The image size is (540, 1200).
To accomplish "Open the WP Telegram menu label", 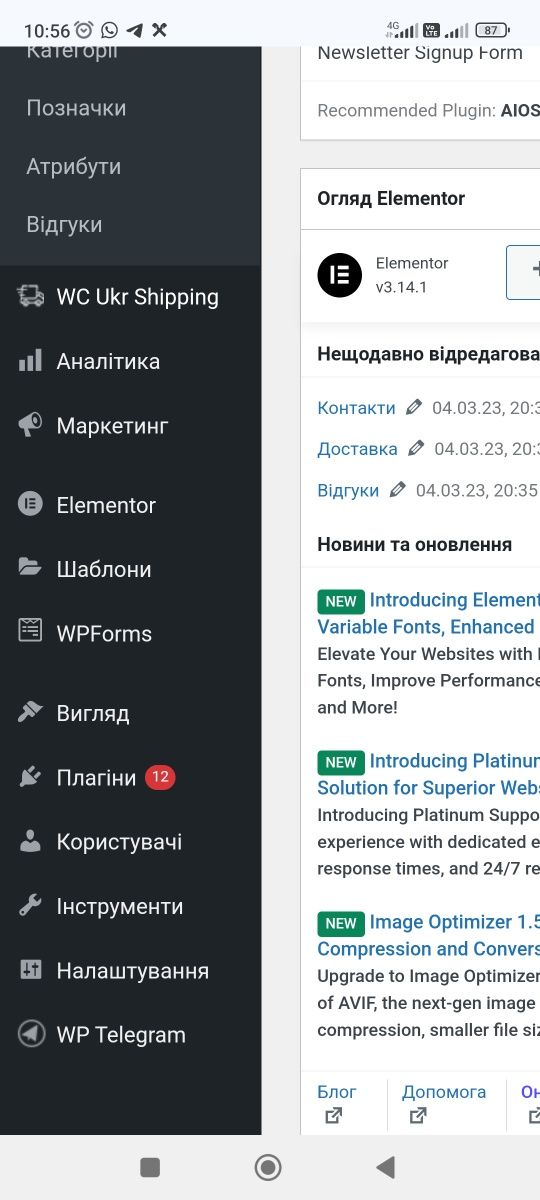I will coord(121,1035).
